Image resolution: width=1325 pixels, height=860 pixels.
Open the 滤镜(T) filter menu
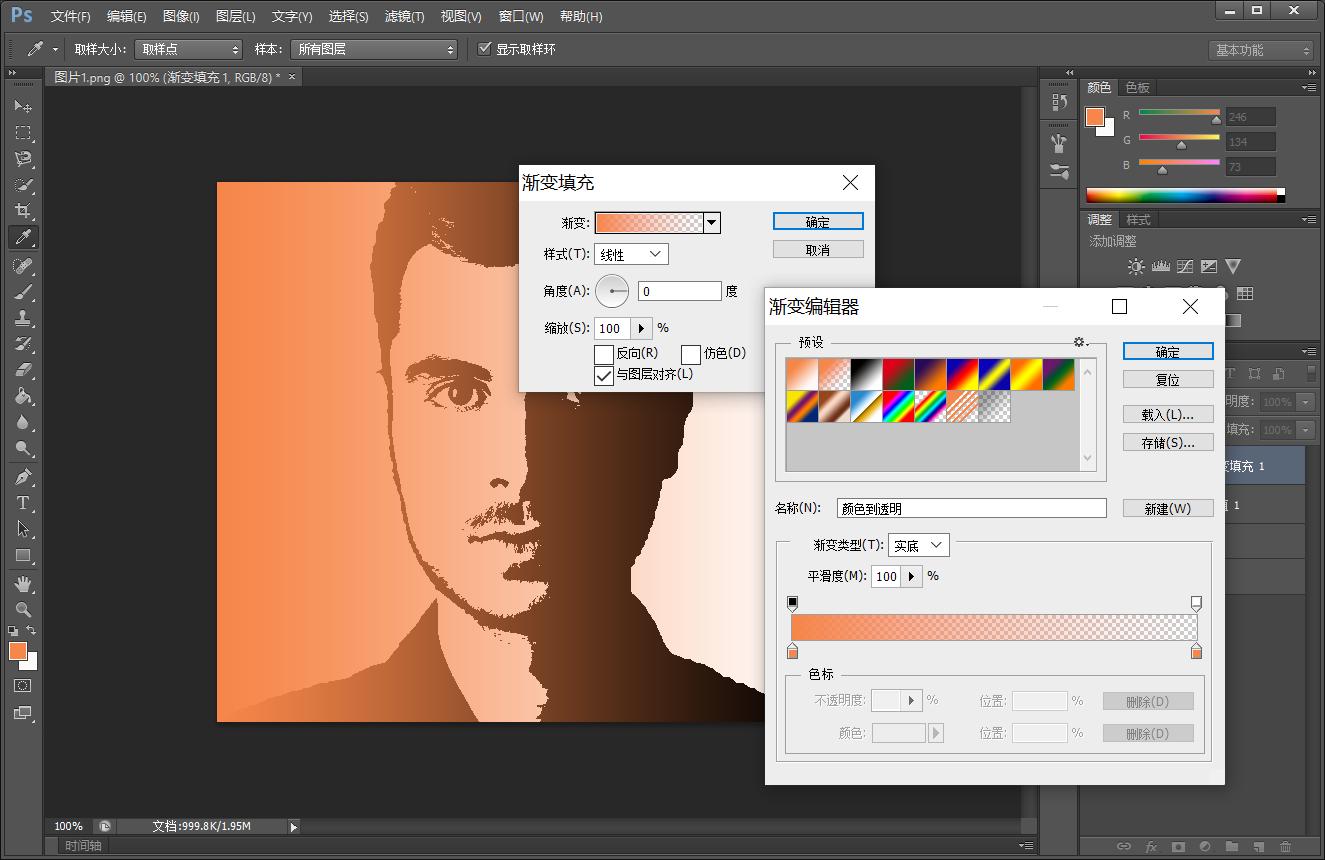(x=404, y=16)
